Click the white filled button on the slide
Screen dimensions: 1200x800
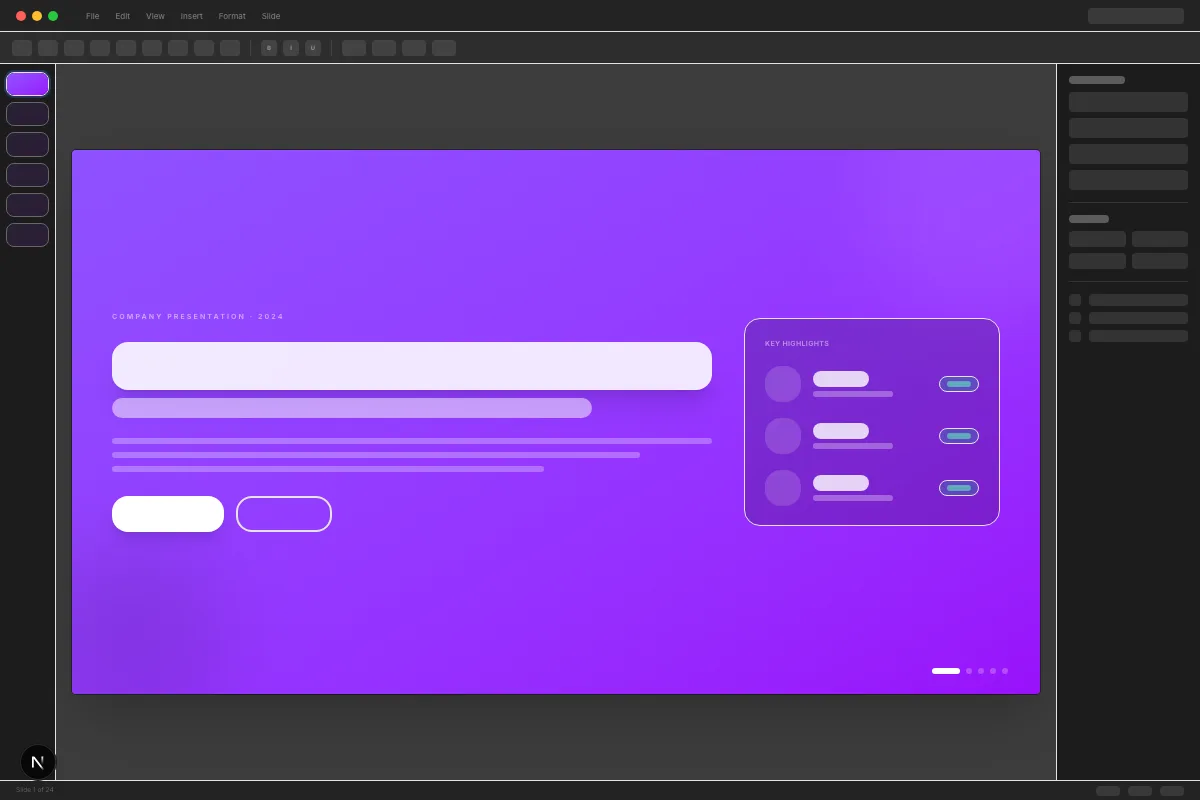point(168,514)
